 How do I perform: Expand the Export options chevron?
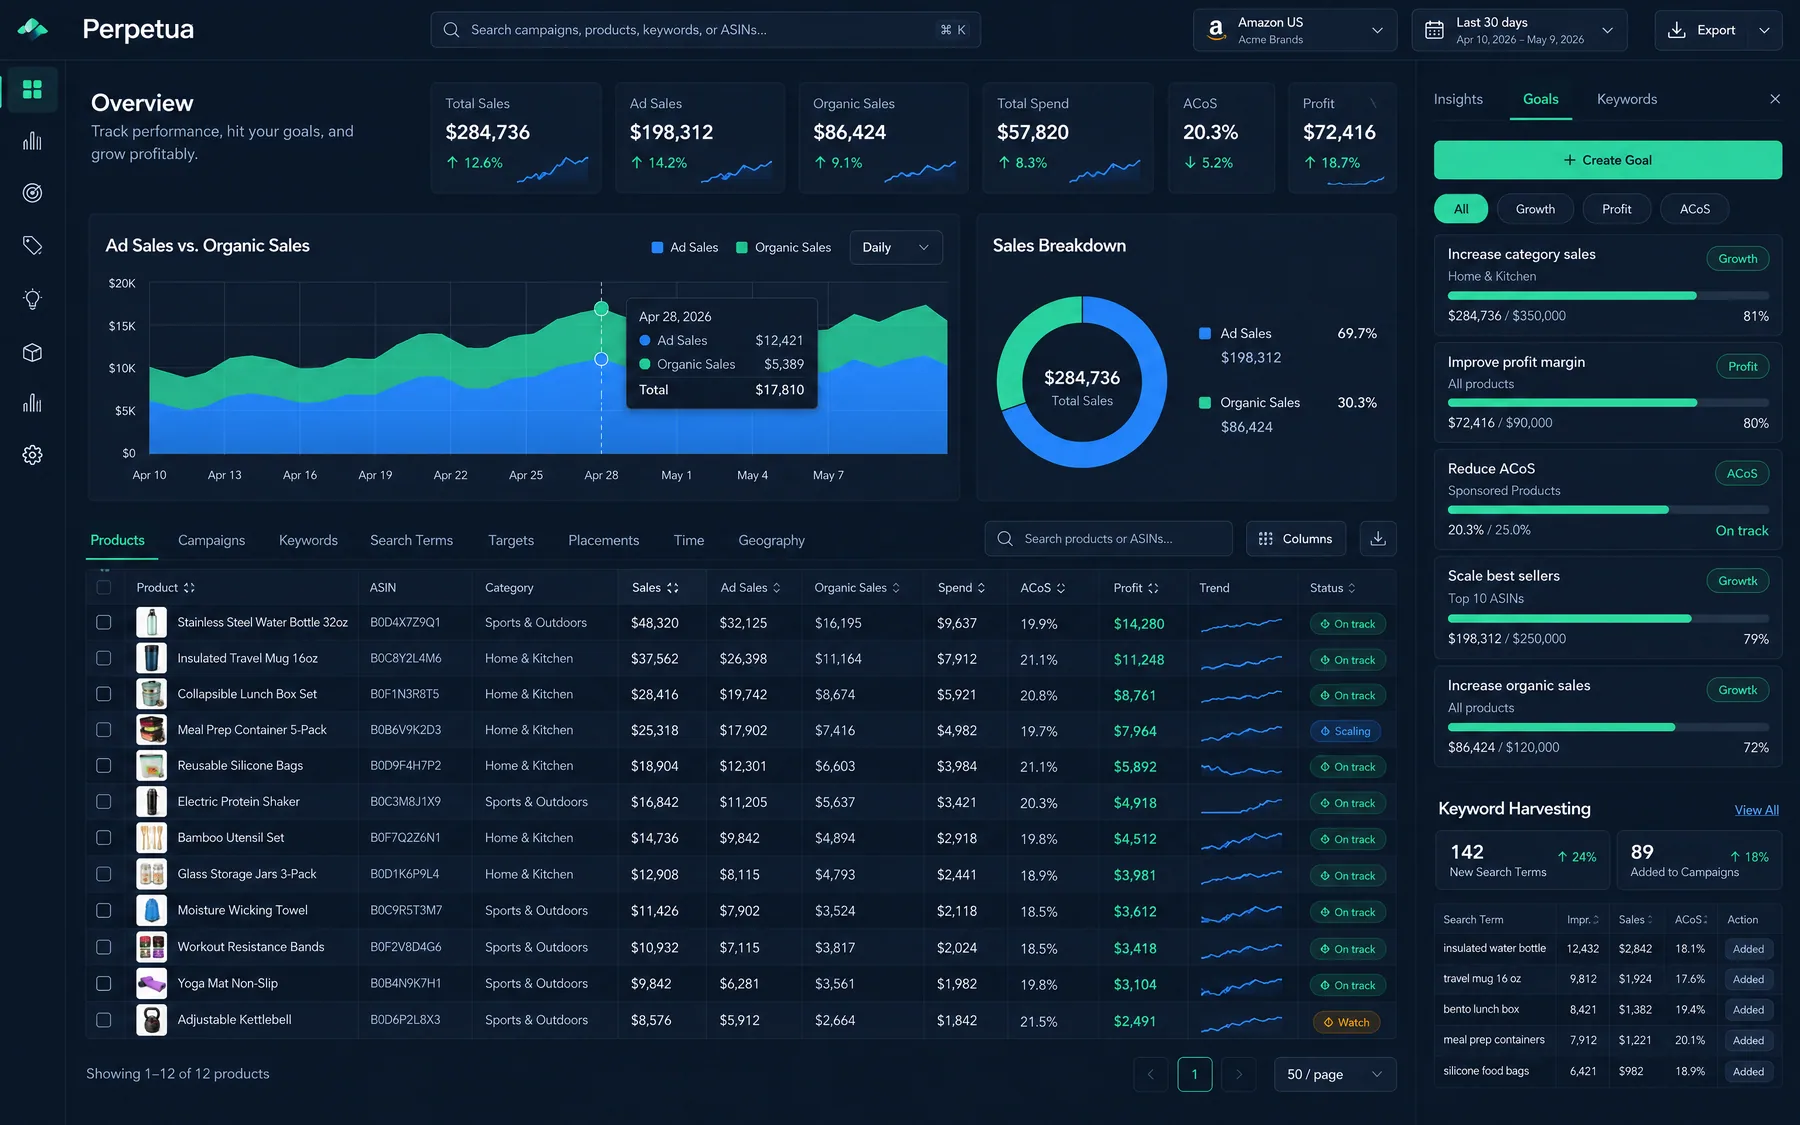(x=1765, y=30)
